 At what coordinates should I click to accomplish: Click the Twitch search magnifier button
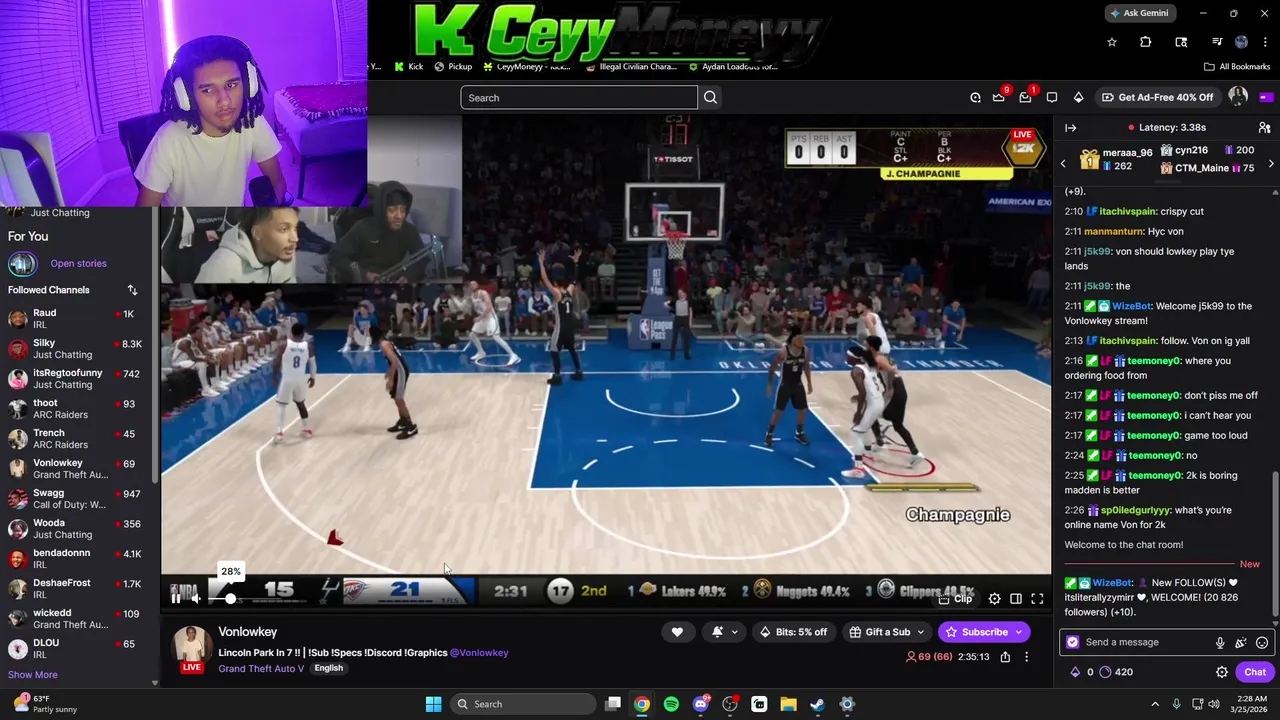(x=710, y=98)
